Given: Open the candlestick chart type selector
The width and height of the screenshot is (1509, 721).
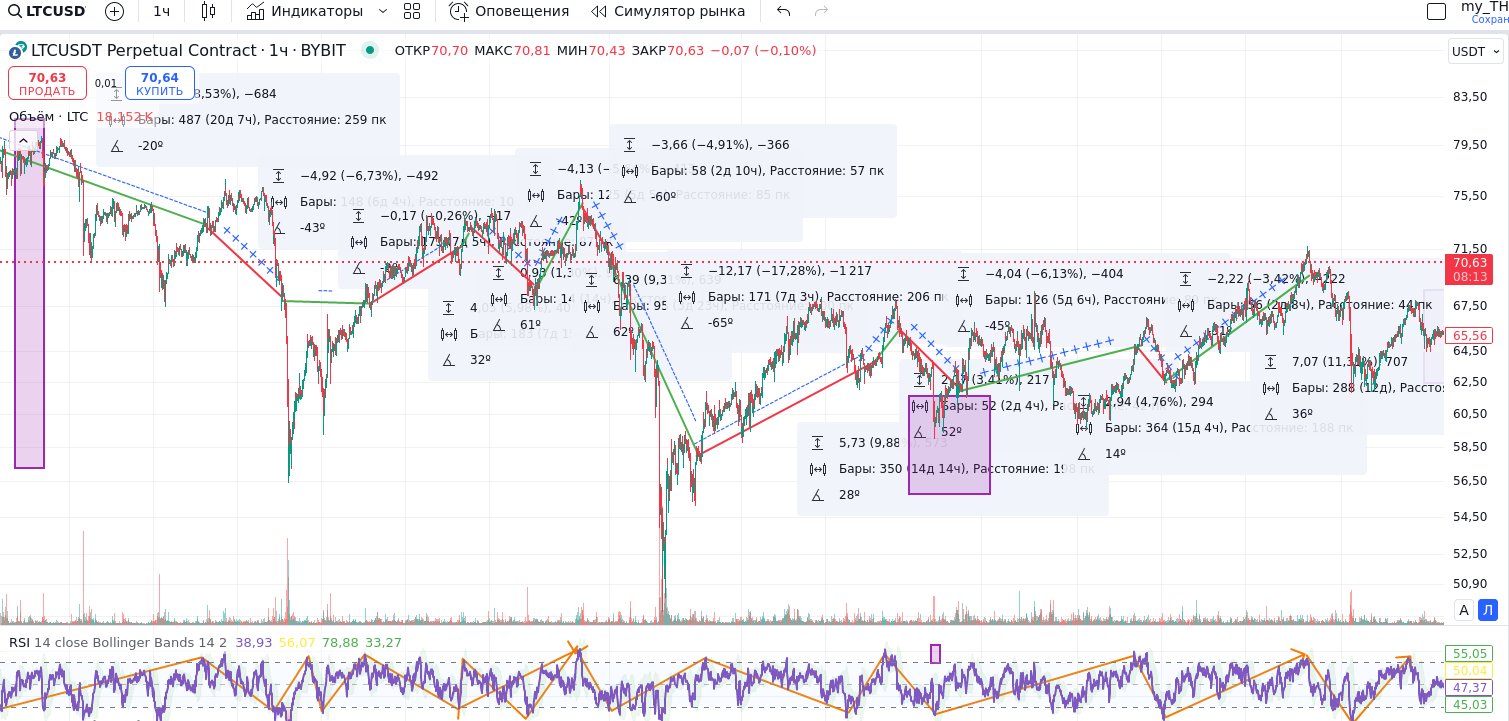Looking at the screenshot, I should [208, 11].
